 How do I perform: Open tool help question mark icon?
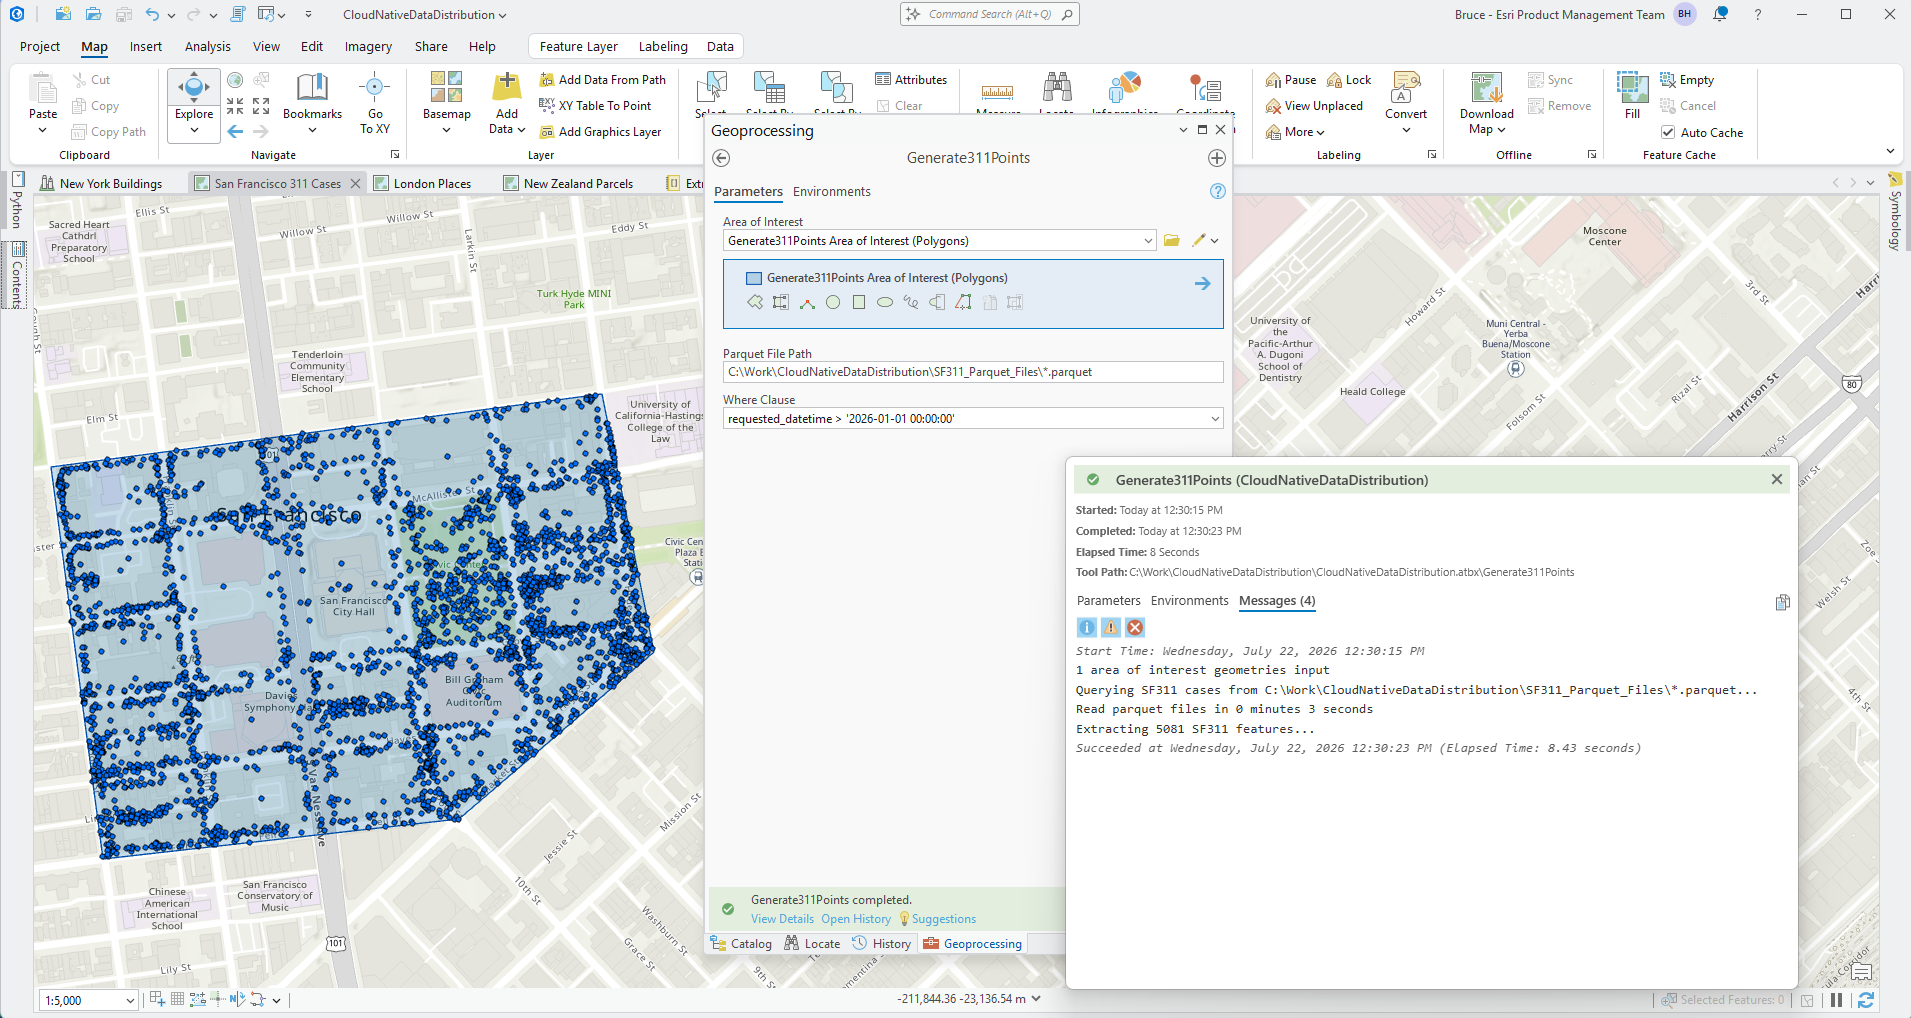tap(1217, 191)
